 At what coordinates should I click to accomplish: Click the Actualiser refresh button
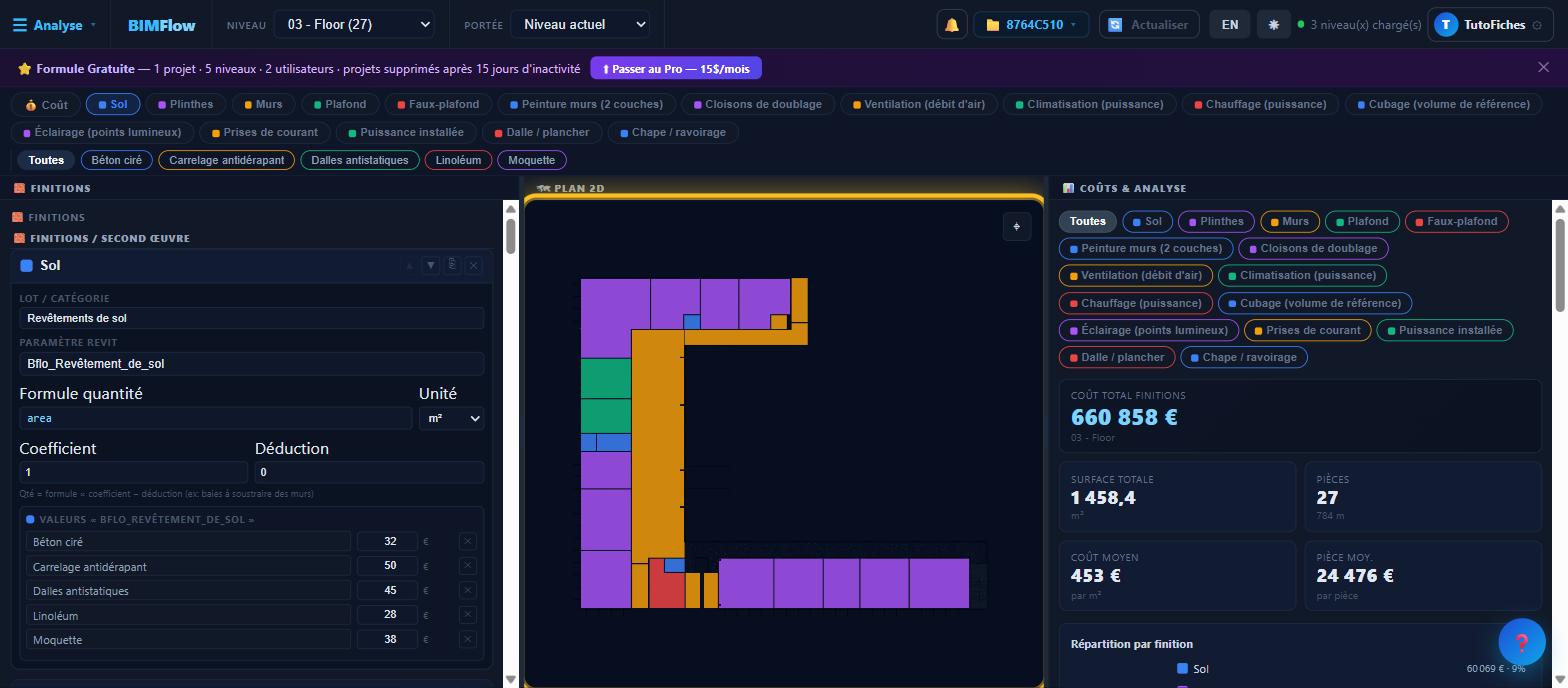1149,25
